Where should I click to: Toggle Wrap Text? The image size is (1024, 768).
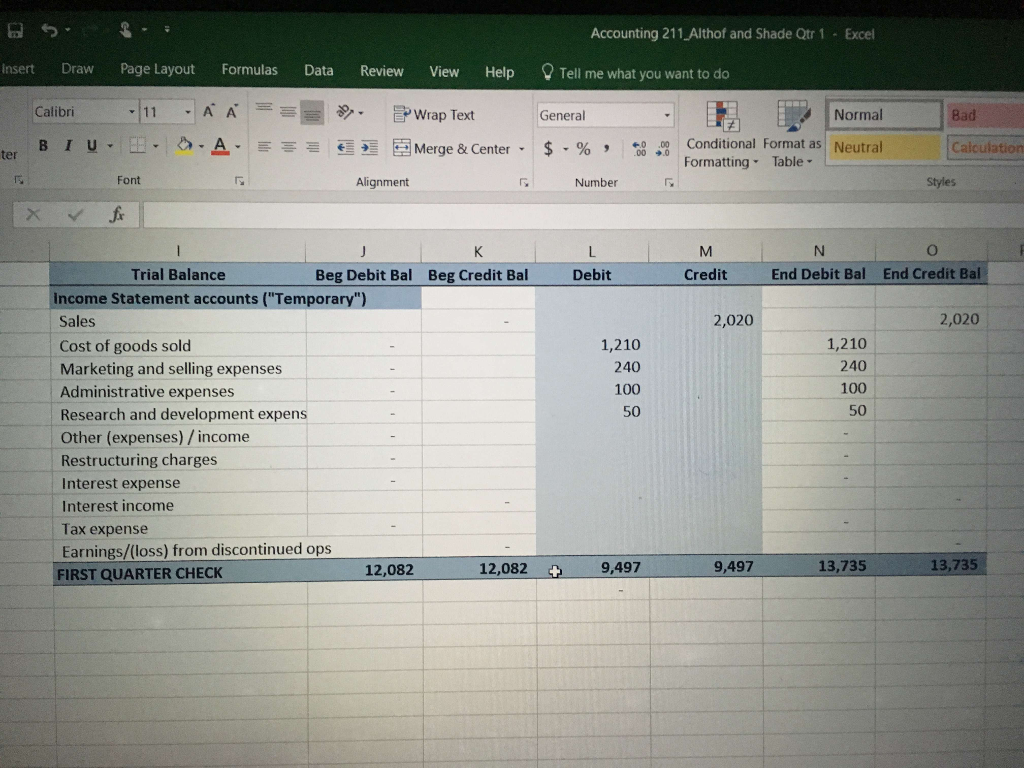(434, 114)
